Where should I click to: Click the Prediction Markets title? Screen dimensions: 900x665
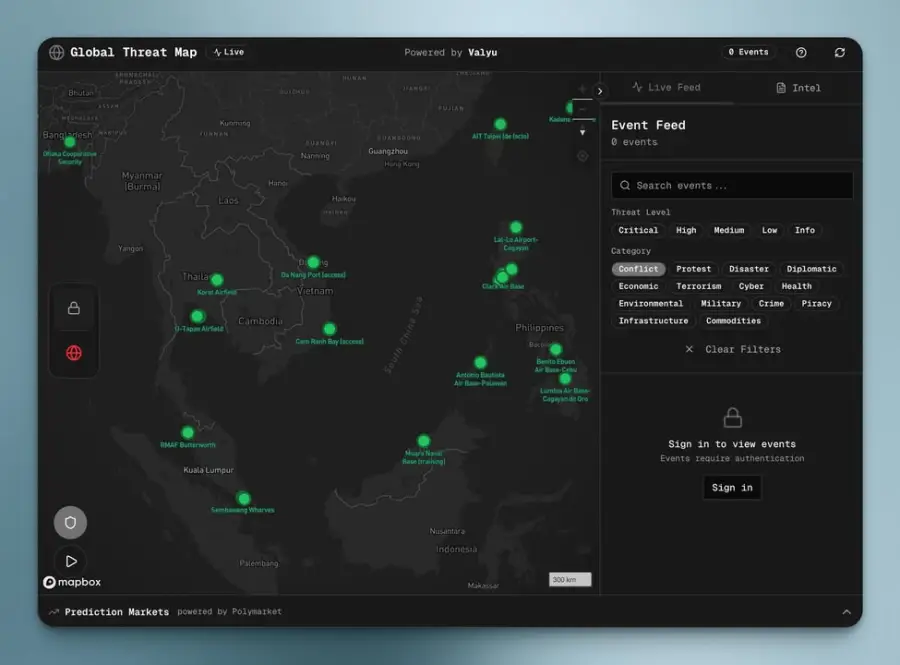pyautogui.click(x=117, y=612)
